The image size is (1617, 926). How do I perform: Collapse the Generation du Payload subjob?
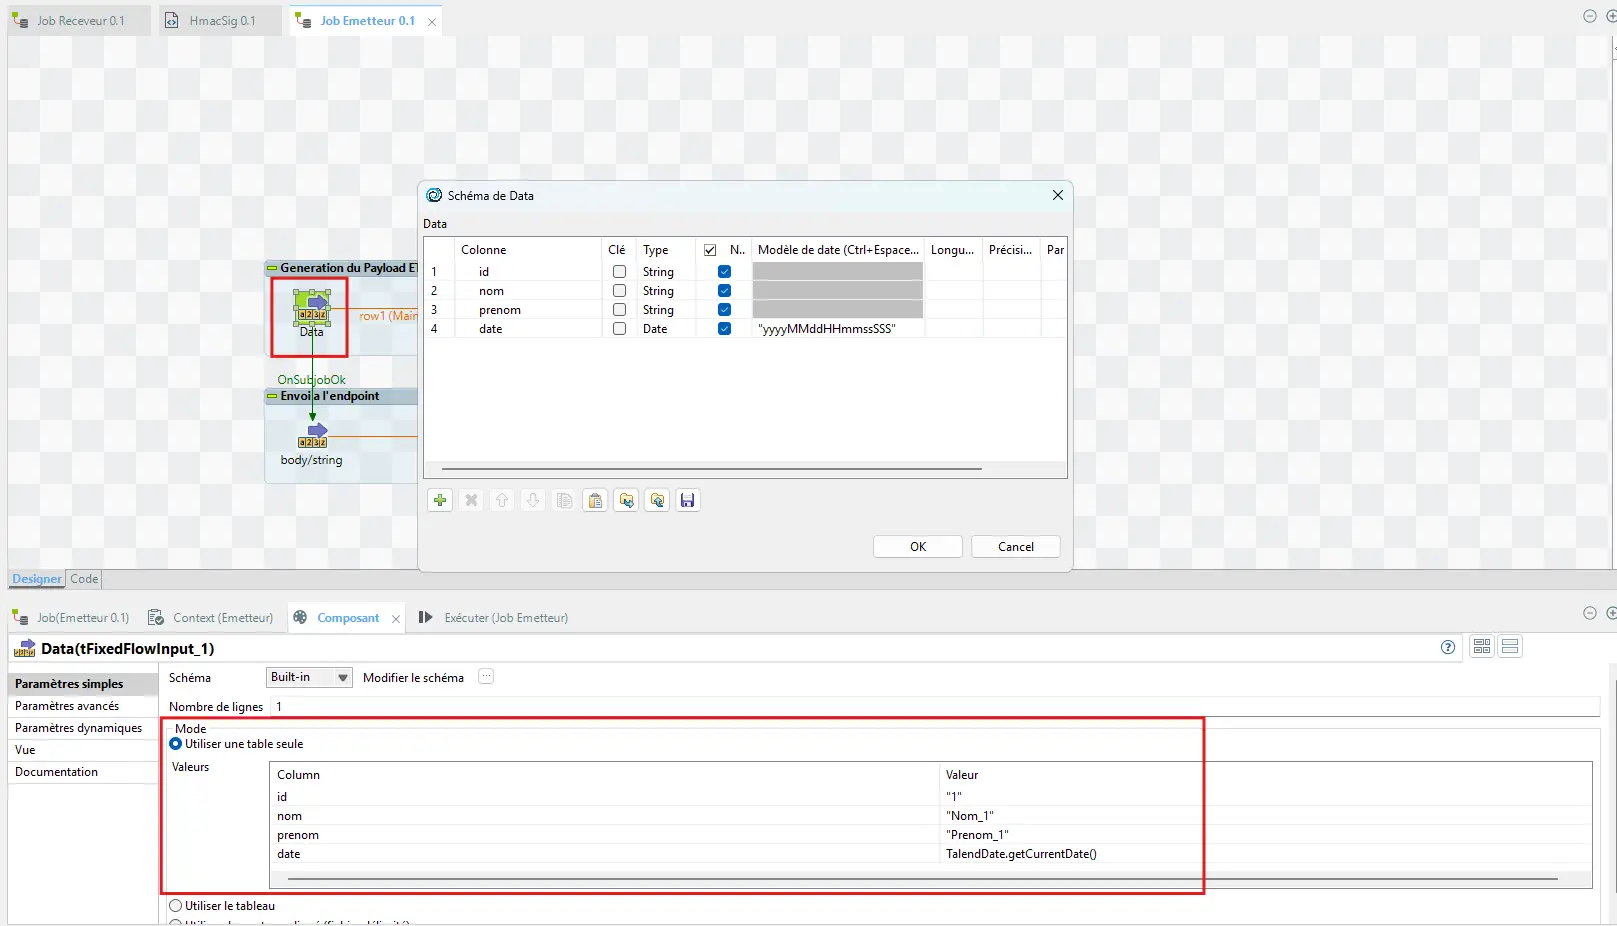272,268
